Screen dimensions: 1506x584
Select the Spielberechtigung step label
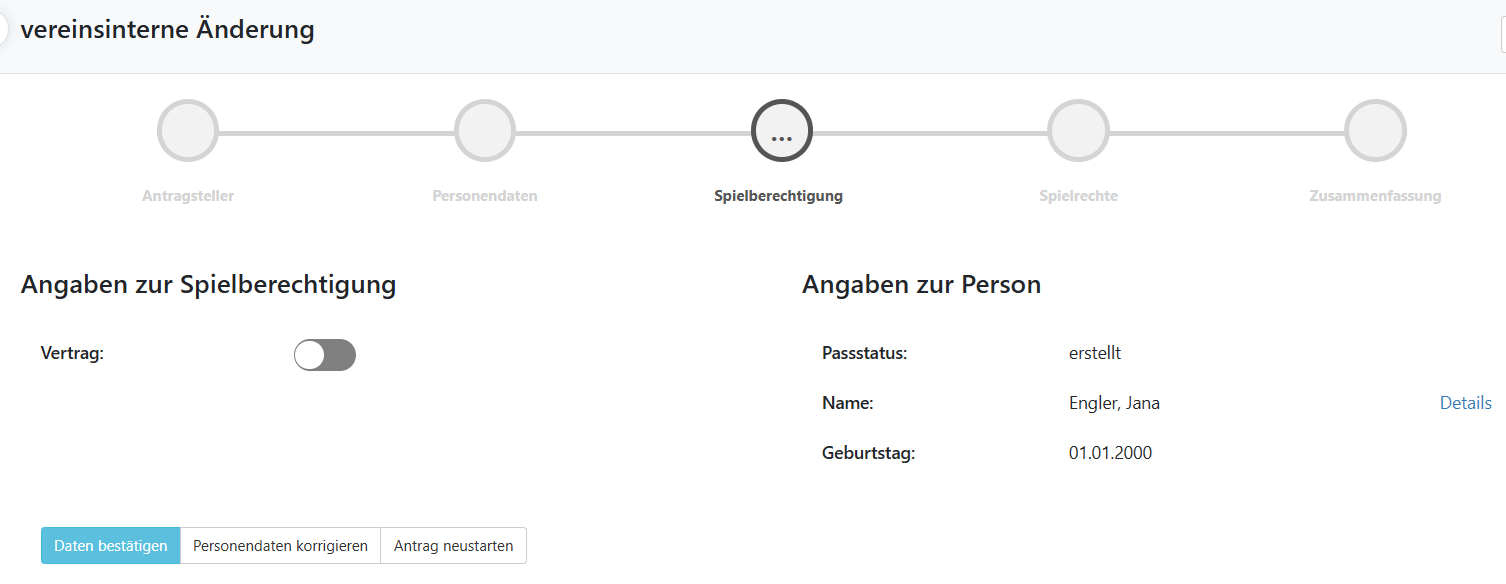pyautogui.click(x=778, y=196)
